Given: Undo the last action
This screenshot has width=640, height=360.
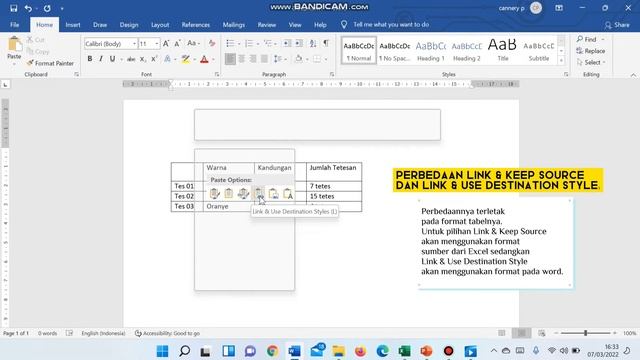Looking at the screenshot, I should tap(28, 8).
